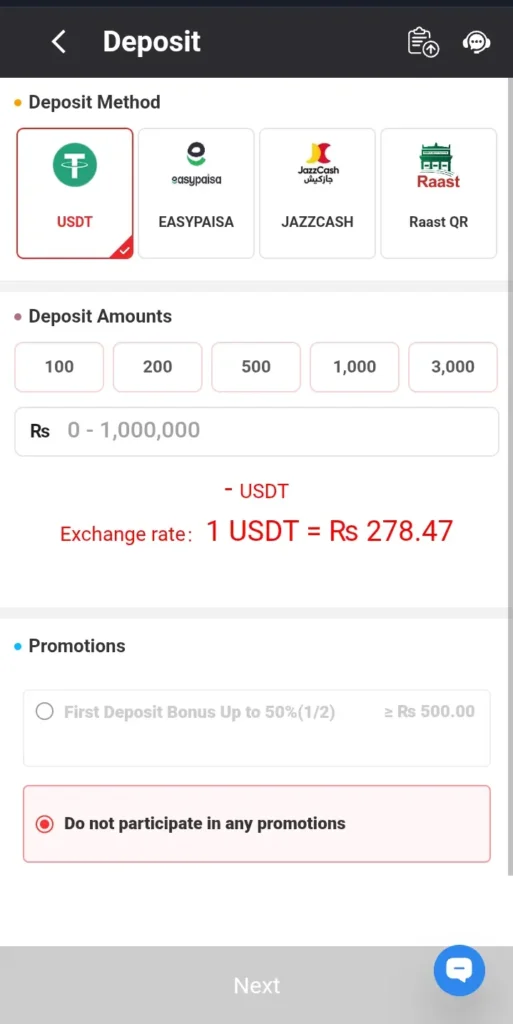Viewport: 513px width, 1024px height.
Task: Focus the Rs amount input field
Action: 256,431
